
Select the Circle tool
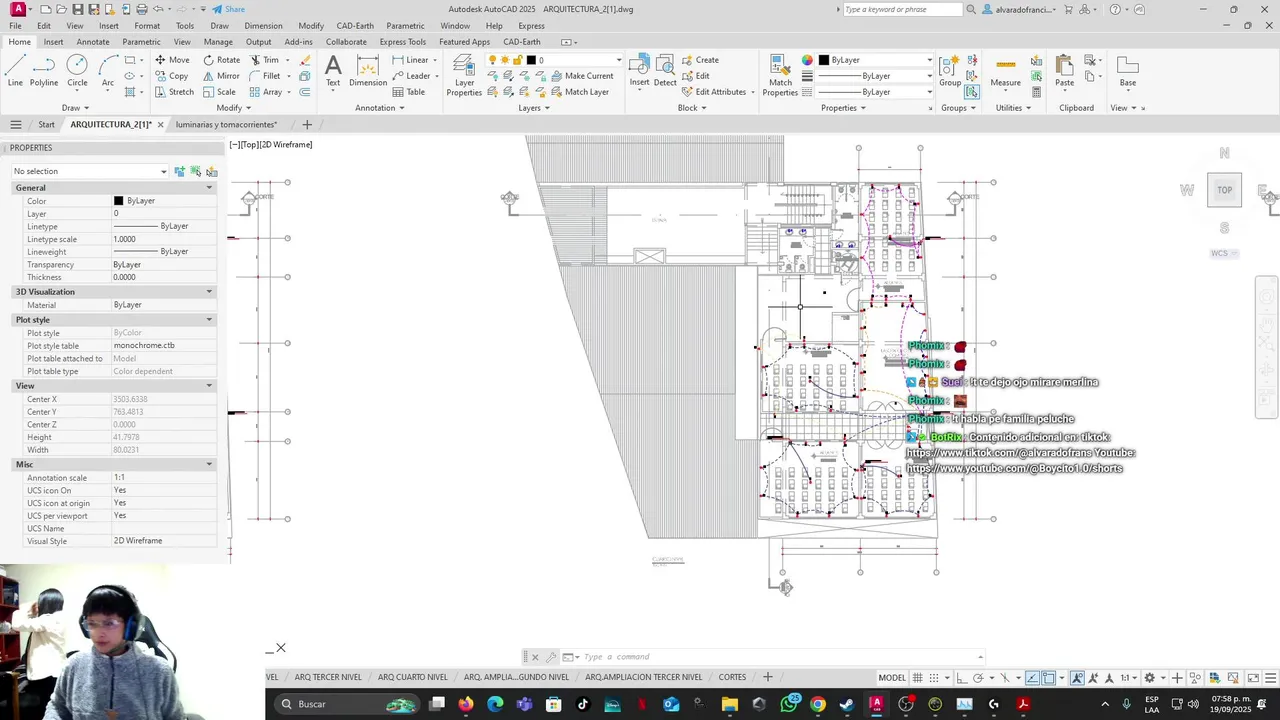click(x=77, y=70)
